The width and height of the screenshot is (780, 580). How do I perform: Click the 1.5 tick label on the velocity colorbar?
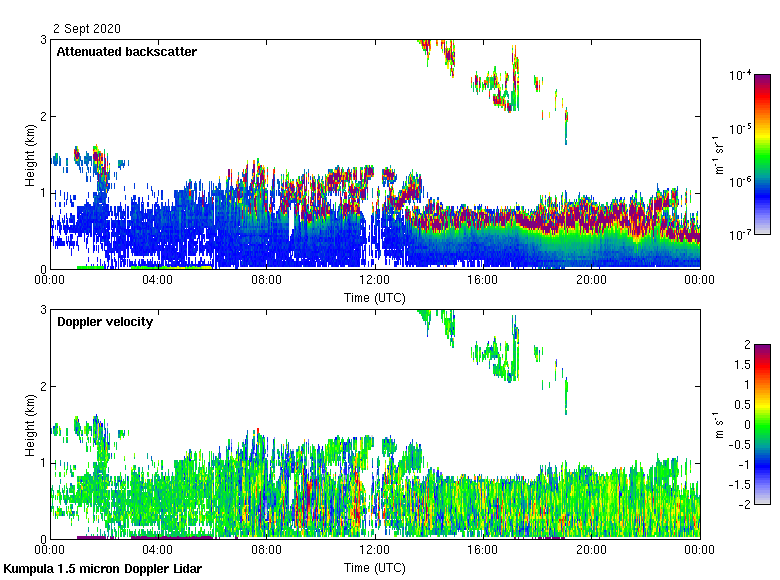point(741,365)
